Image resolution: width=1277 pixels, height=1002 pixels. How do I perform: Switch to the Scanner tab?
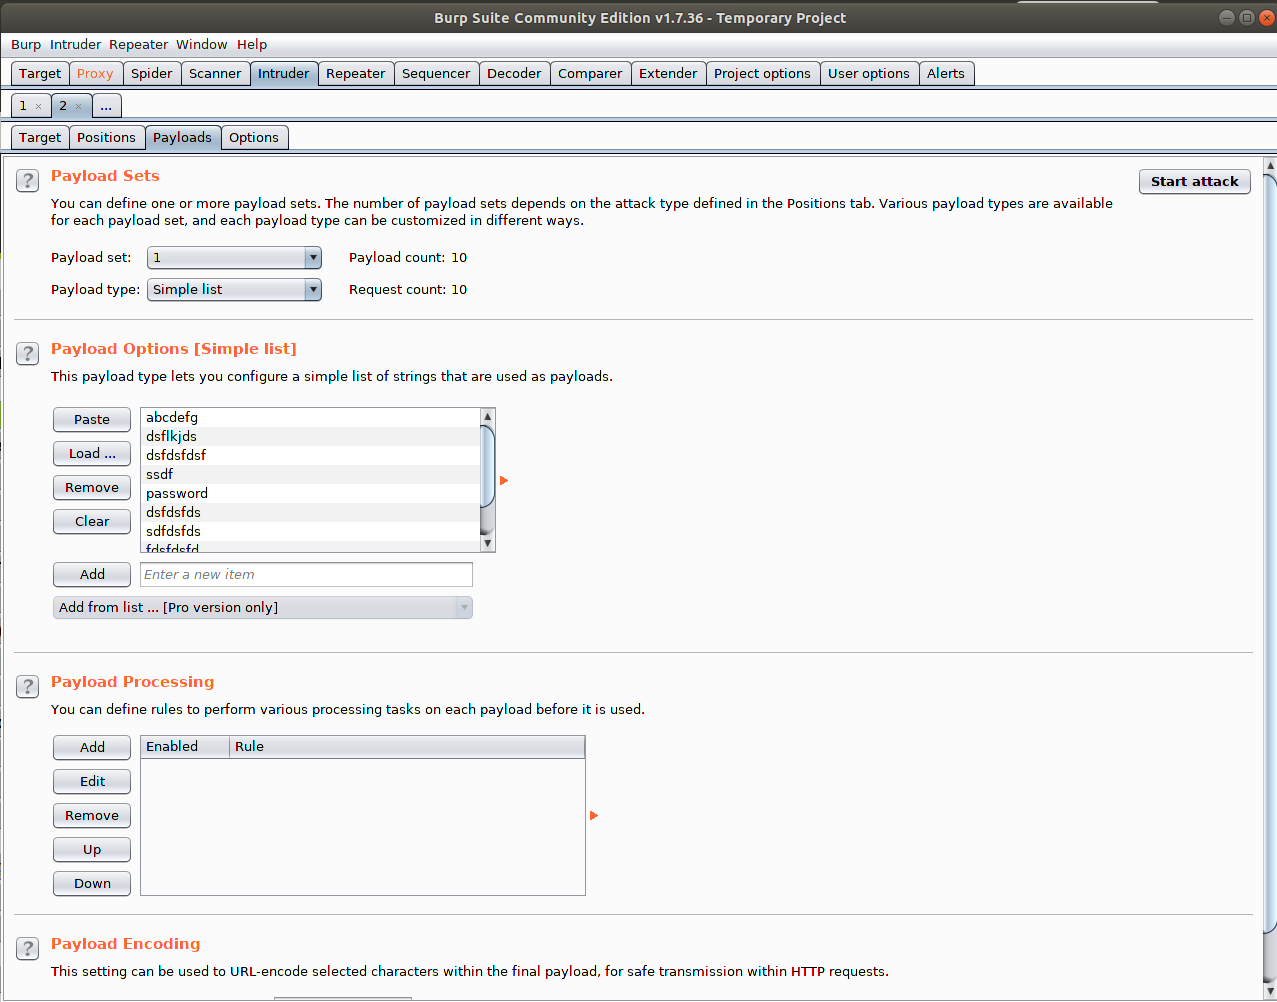click(215, 74)
